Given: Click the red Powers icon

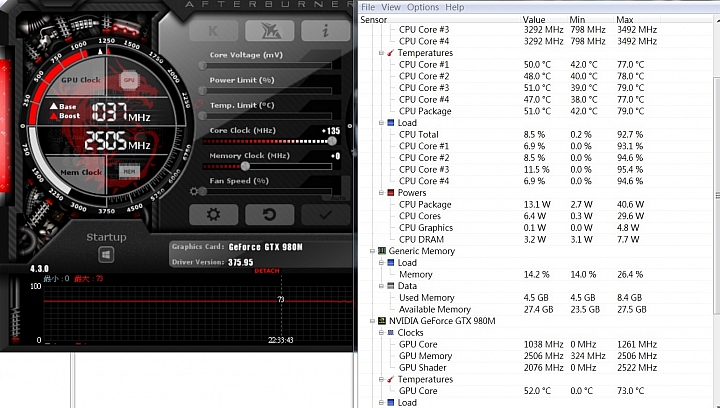Looking at the screenshot, I should (x=391, y=193).
